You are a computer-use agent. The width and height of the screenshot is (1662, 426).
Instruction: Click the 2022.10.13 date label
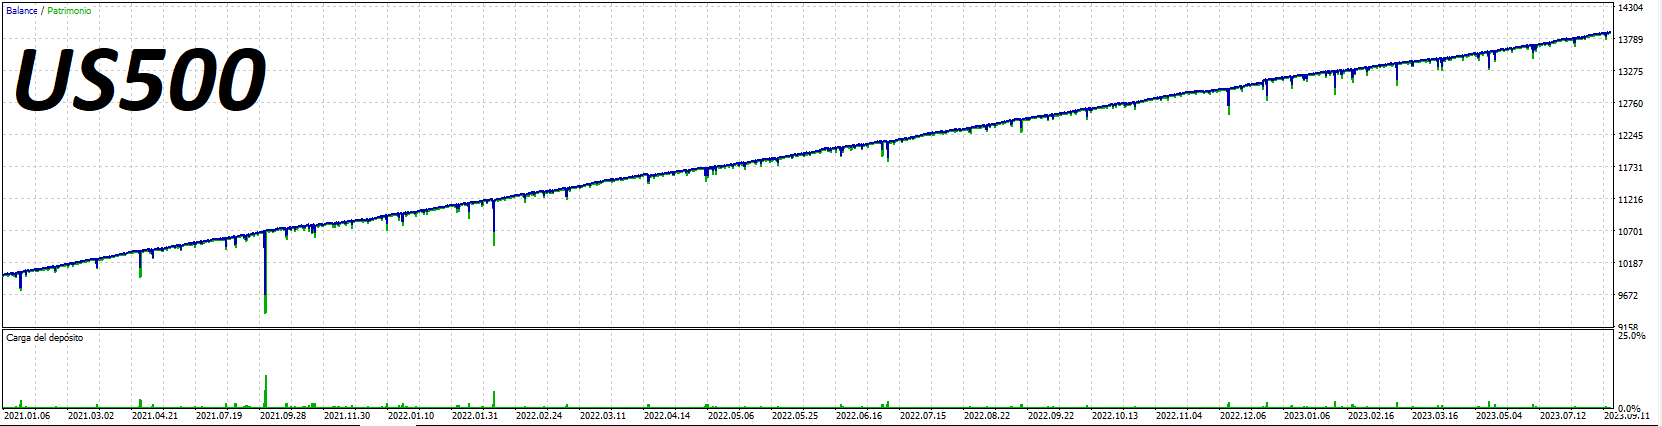coord(1115,416)
